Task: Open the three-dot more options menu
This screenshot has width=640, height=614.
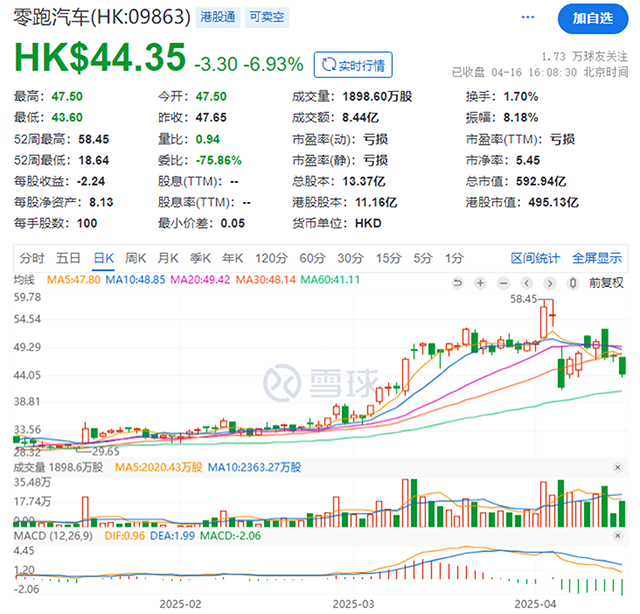Action: pos(527,17)
